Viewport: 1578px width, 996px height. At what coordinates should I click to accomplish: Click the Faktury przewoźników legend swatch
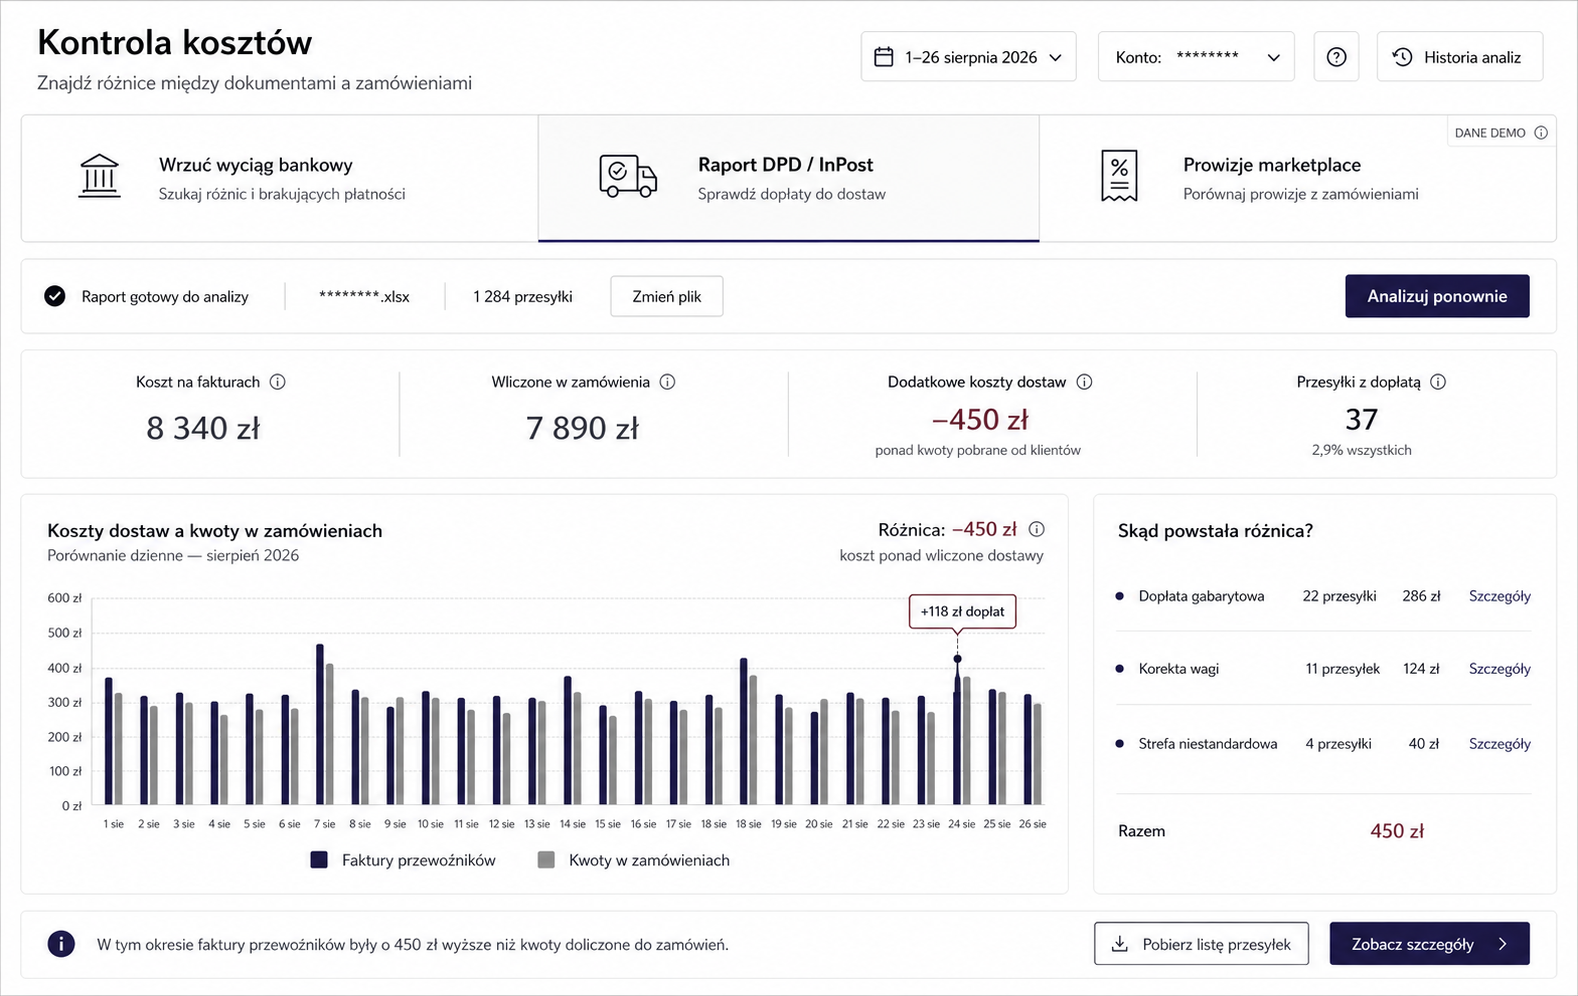(319, 860)
